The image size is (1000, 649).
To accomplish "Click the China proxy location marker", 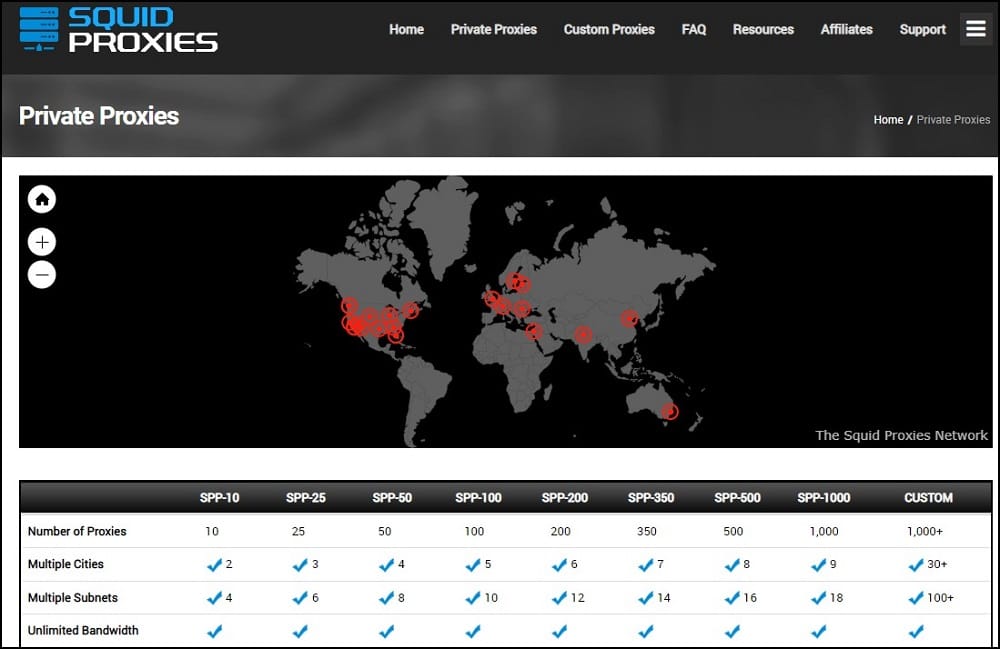I will click(x=630, y=318).
